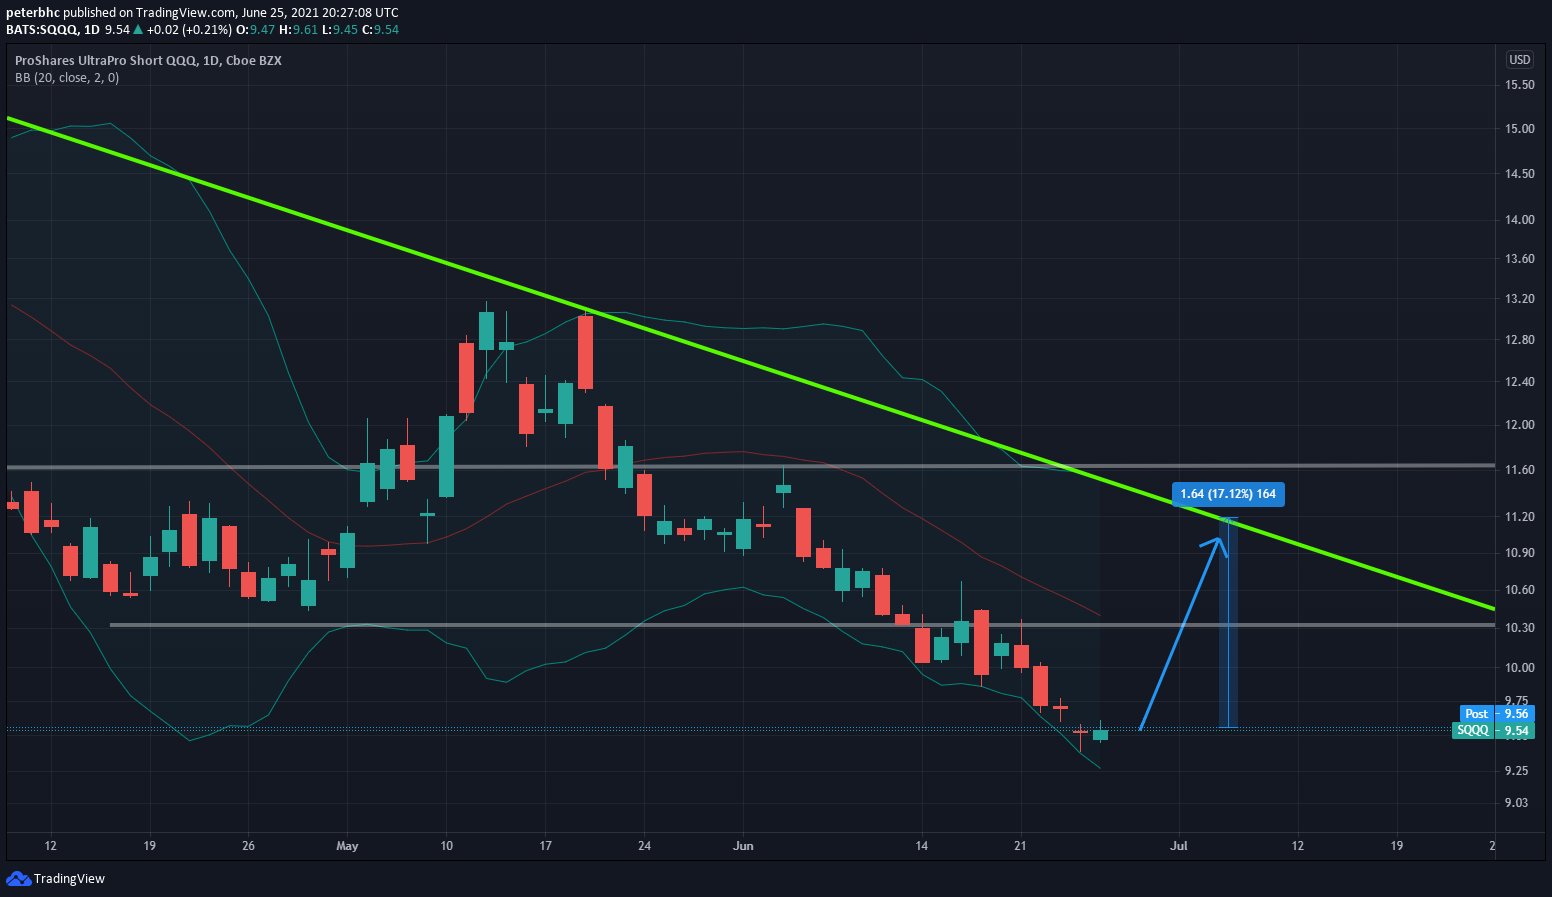Viewport: 1552px width, 897px height.
Task: Open the USD currency selector
Action: click(1519, 60)
